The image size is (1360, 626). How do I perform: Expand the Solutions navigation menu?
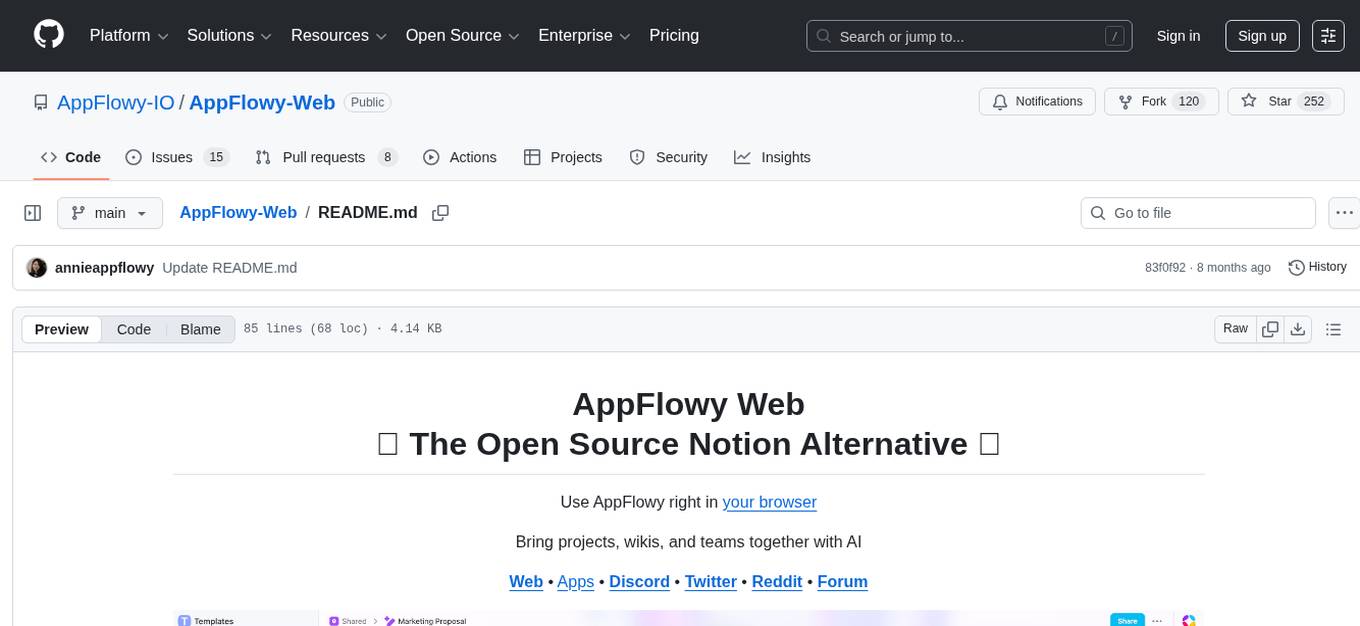[x=228, y=35]
